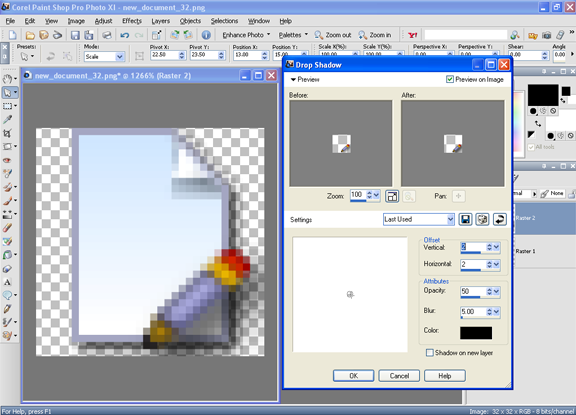The height and width of the screenshot is (415, 576).
Task: Select the Raster 1 layer
Action: 545,251
